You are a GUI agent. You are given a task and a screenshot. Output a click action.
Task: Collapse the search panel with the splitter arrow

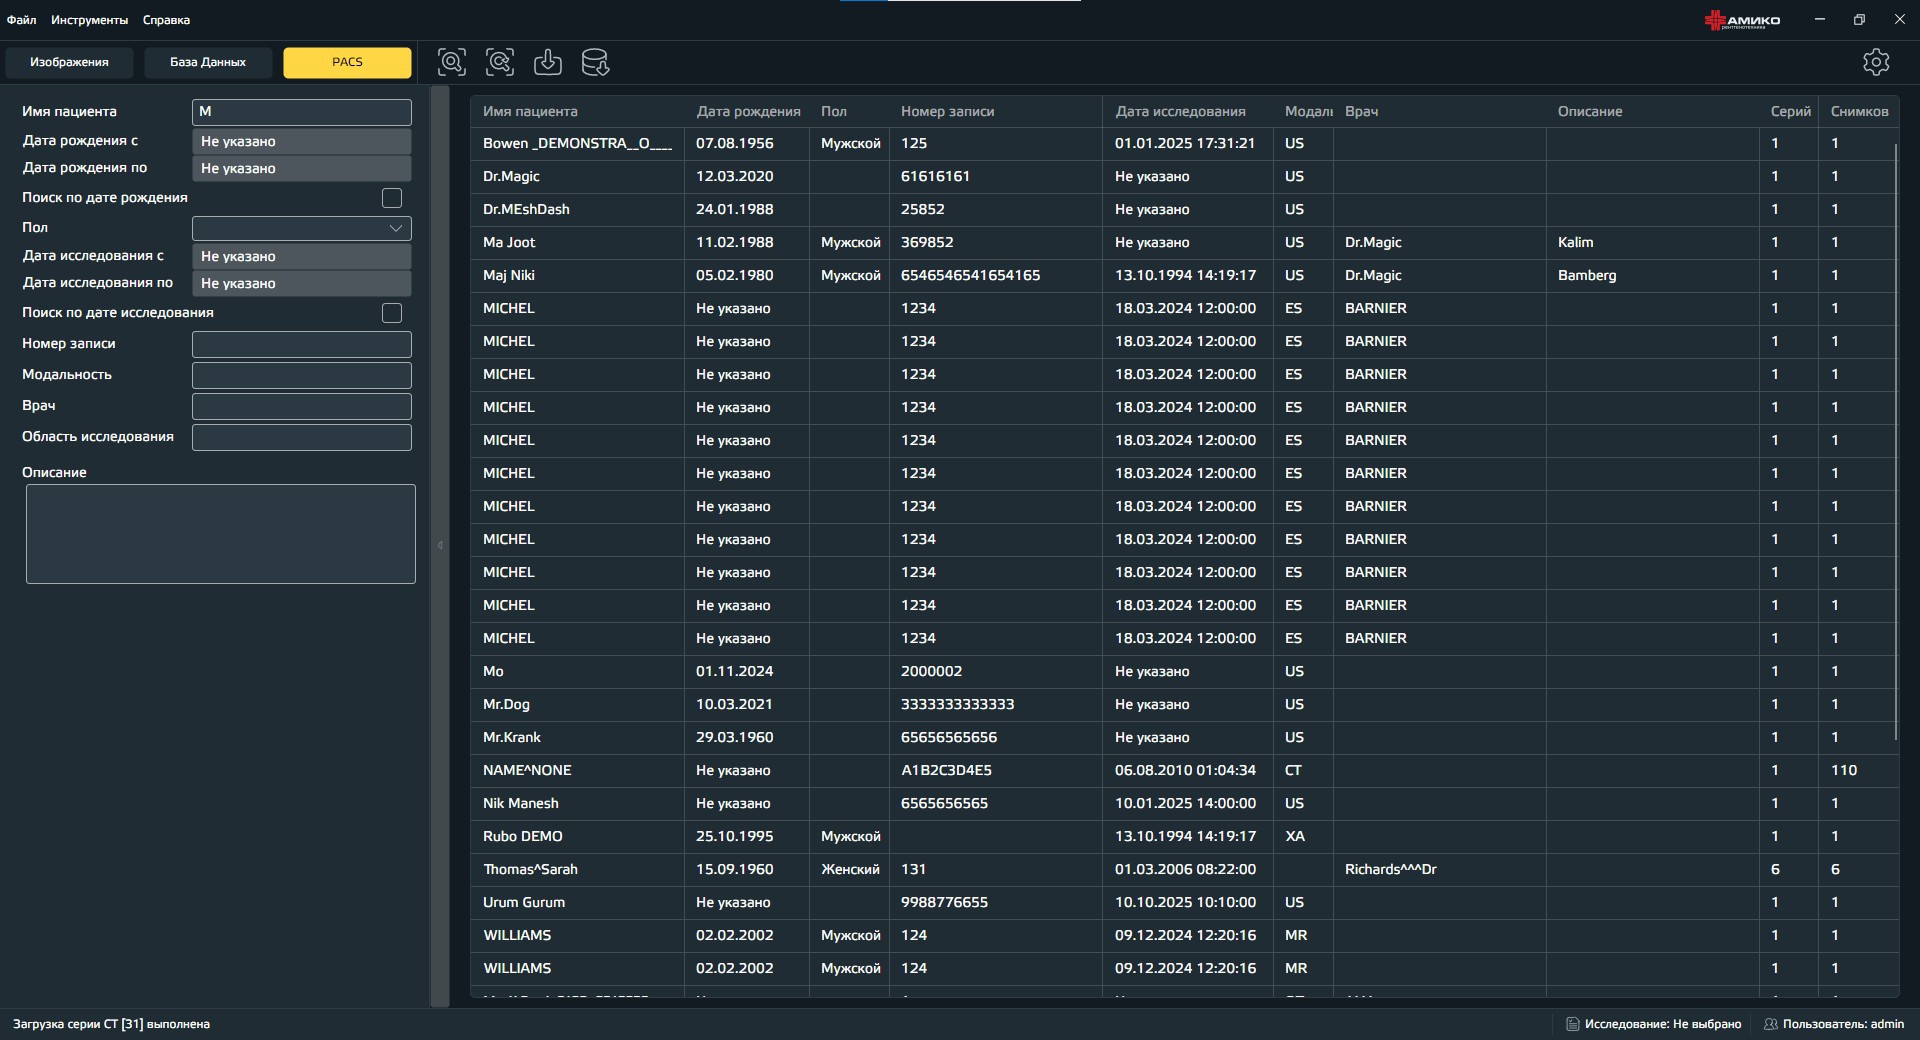coord(440,545)
